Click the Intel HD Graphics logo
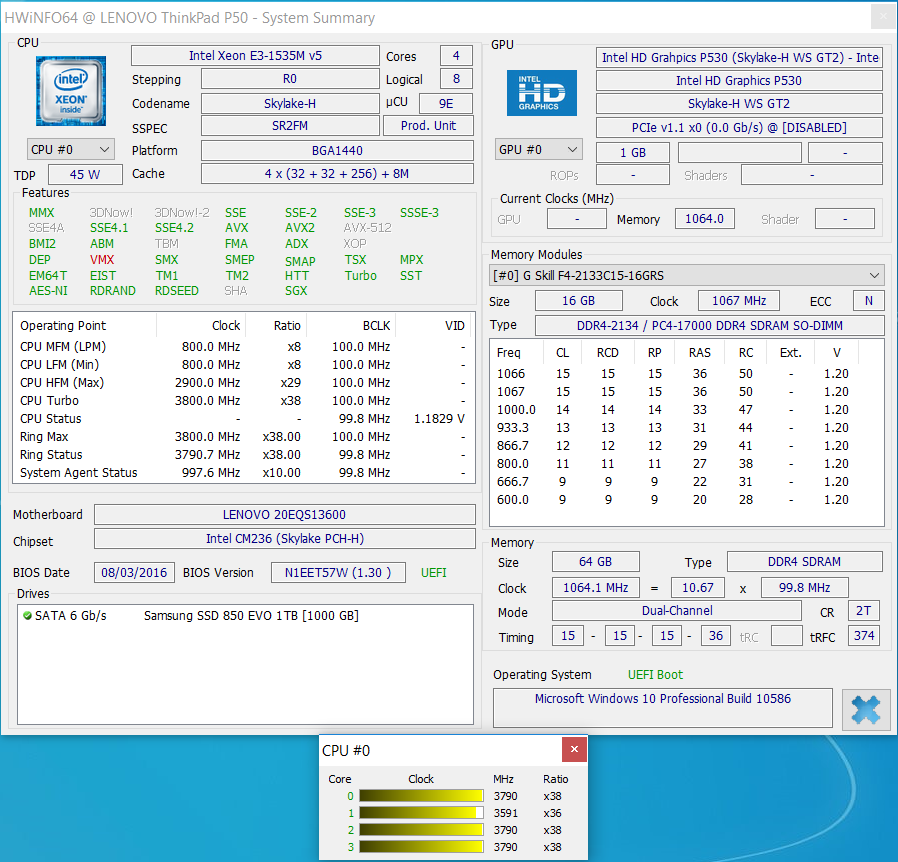Screen dimensions: 898x862 542,93
